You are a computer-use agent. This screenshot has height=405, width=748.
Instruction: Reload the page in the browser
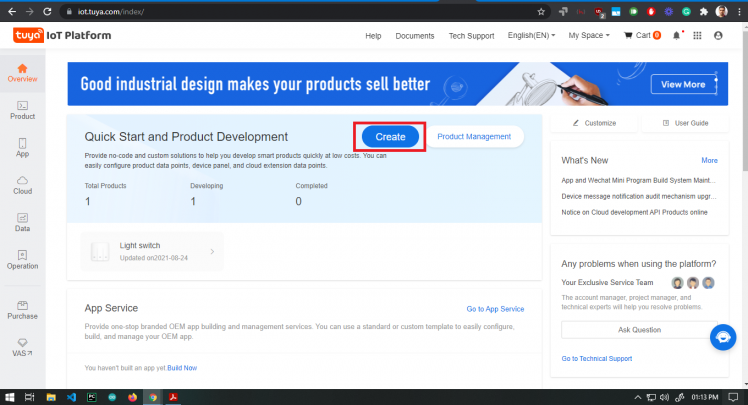coord(47,11)
